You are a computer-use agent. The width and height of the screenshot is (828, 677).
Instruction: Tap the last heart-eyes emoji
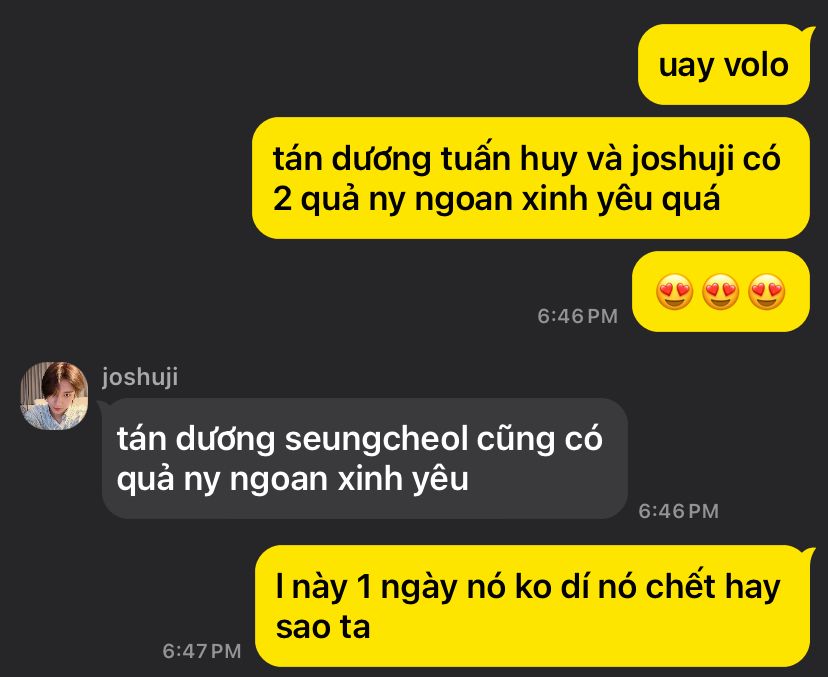point(767,292)
